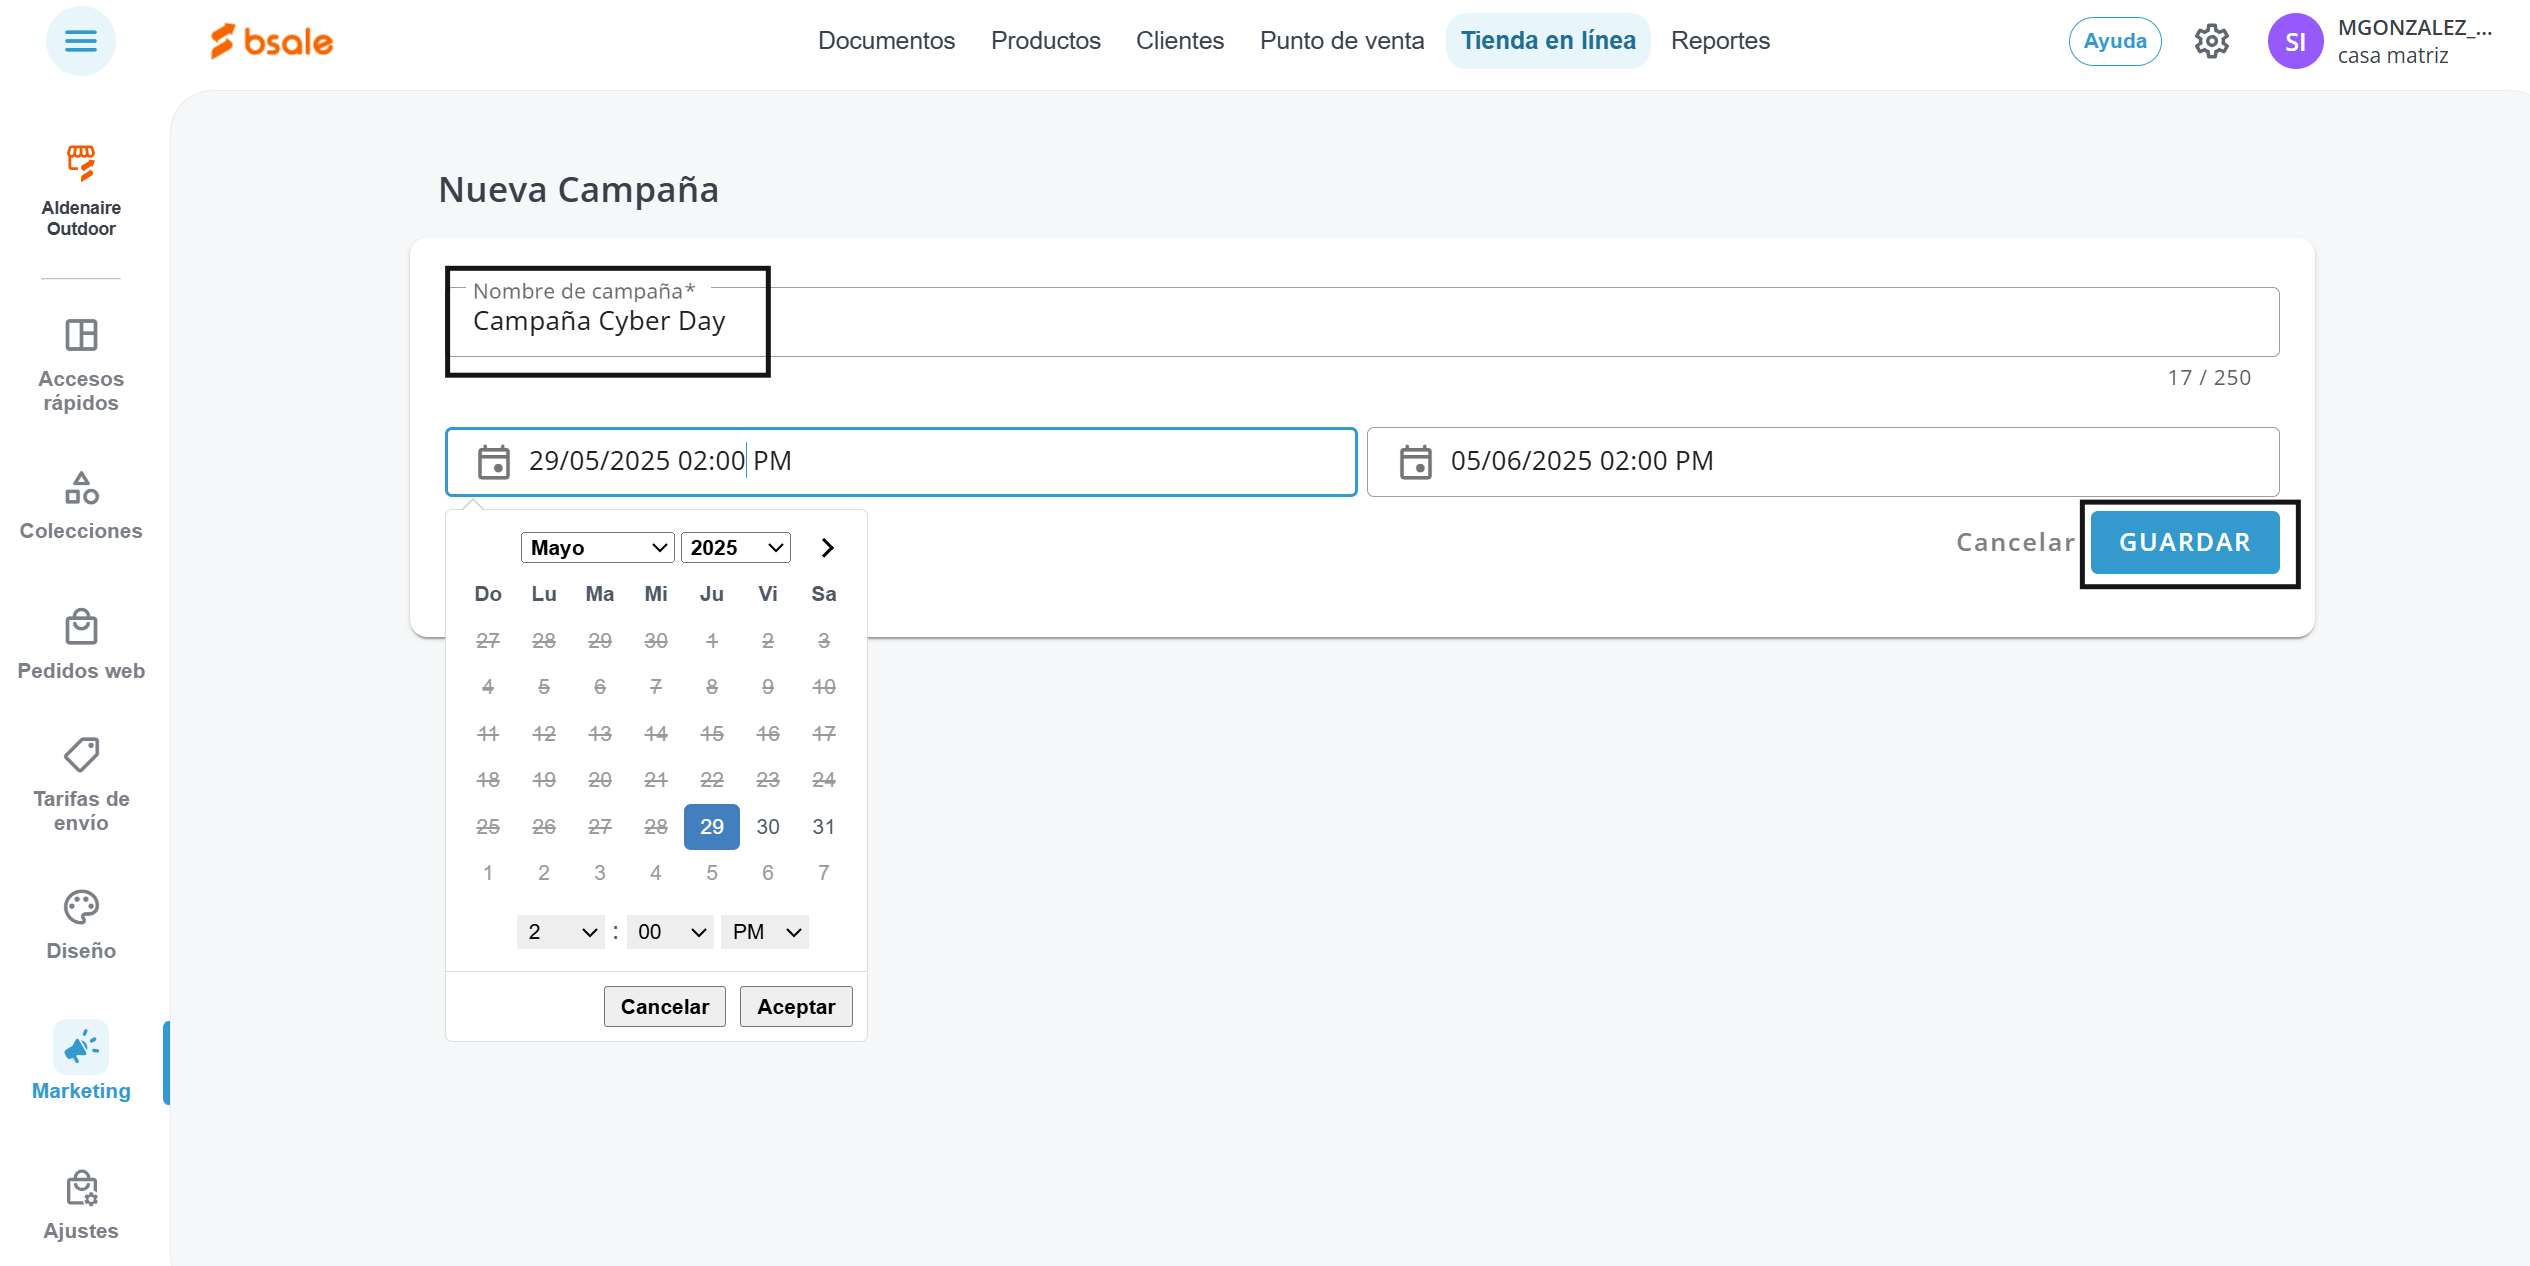Go to next month arrow
Viewport: 2530px width, 1266px height.
coord(827,548)
